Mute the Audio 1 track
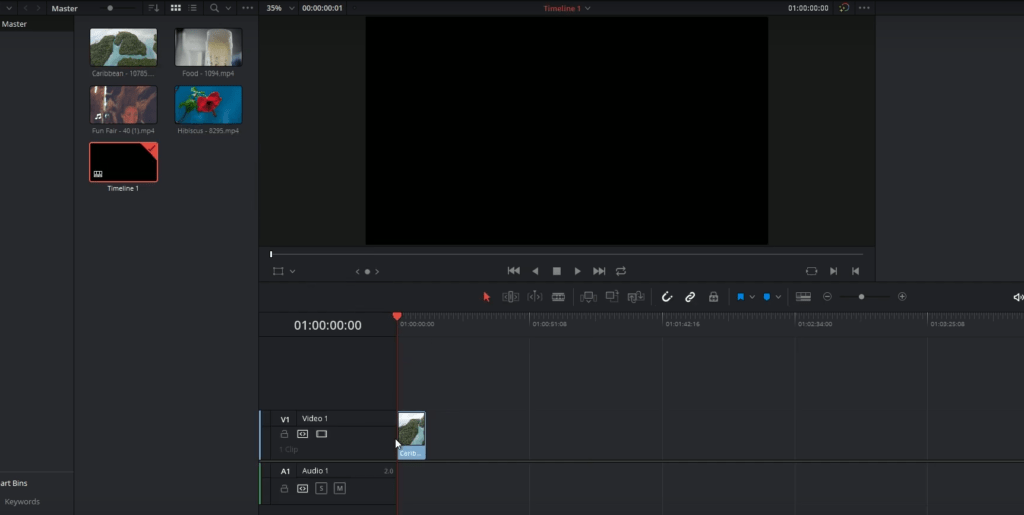The image size is (1024, 515). tap(340, 488)
